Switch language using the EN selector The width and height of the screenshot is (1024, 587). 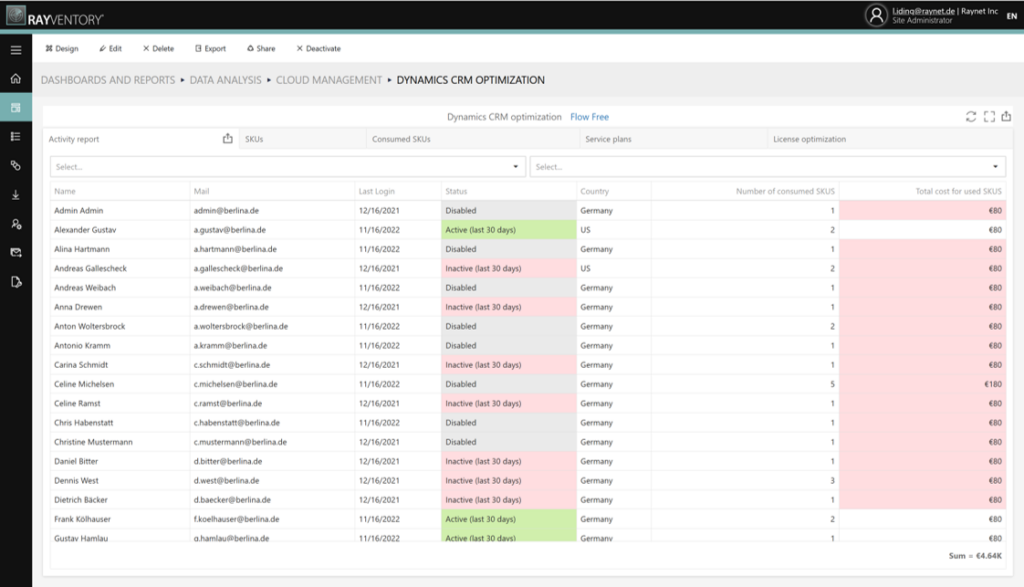(x=1012, y=16)
